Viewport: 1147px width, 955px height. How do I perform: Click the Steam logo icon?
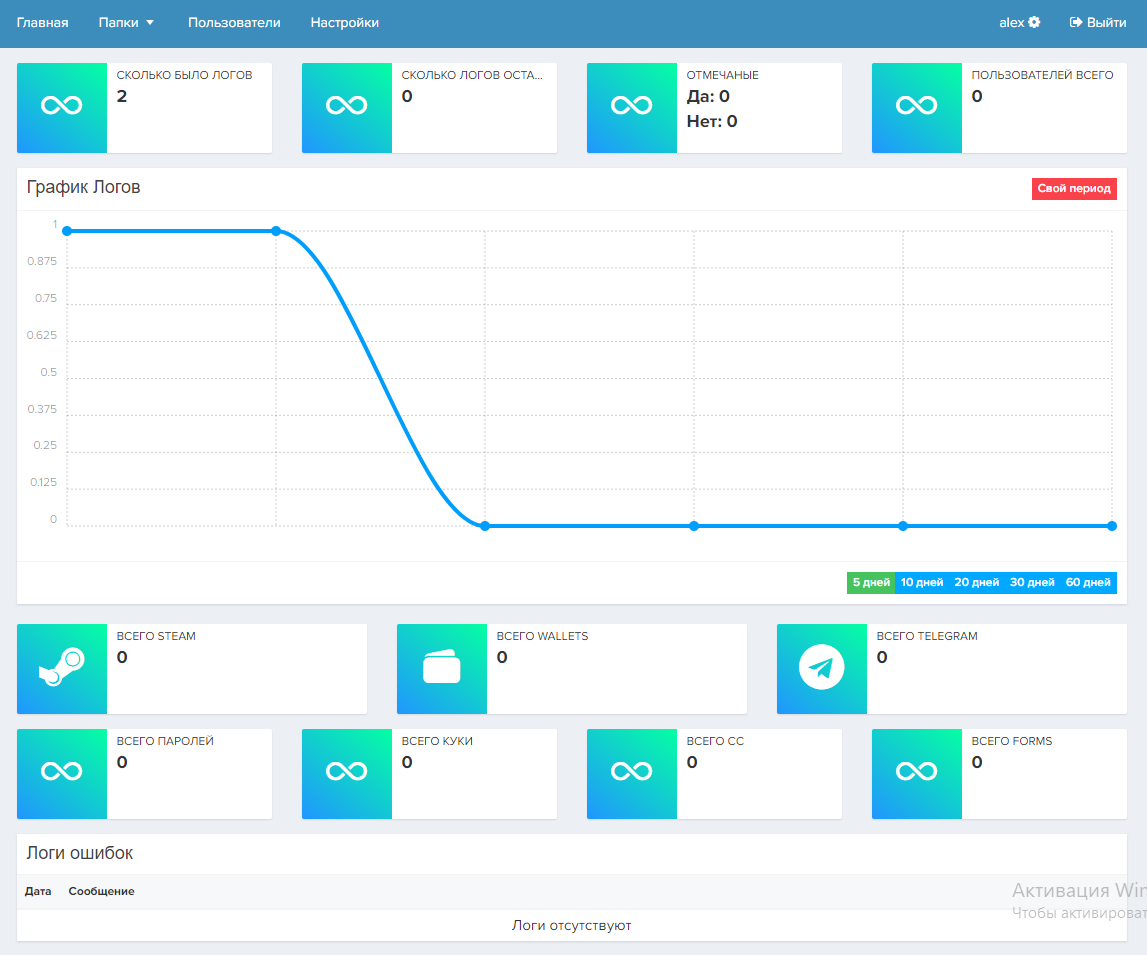(61, 667)
